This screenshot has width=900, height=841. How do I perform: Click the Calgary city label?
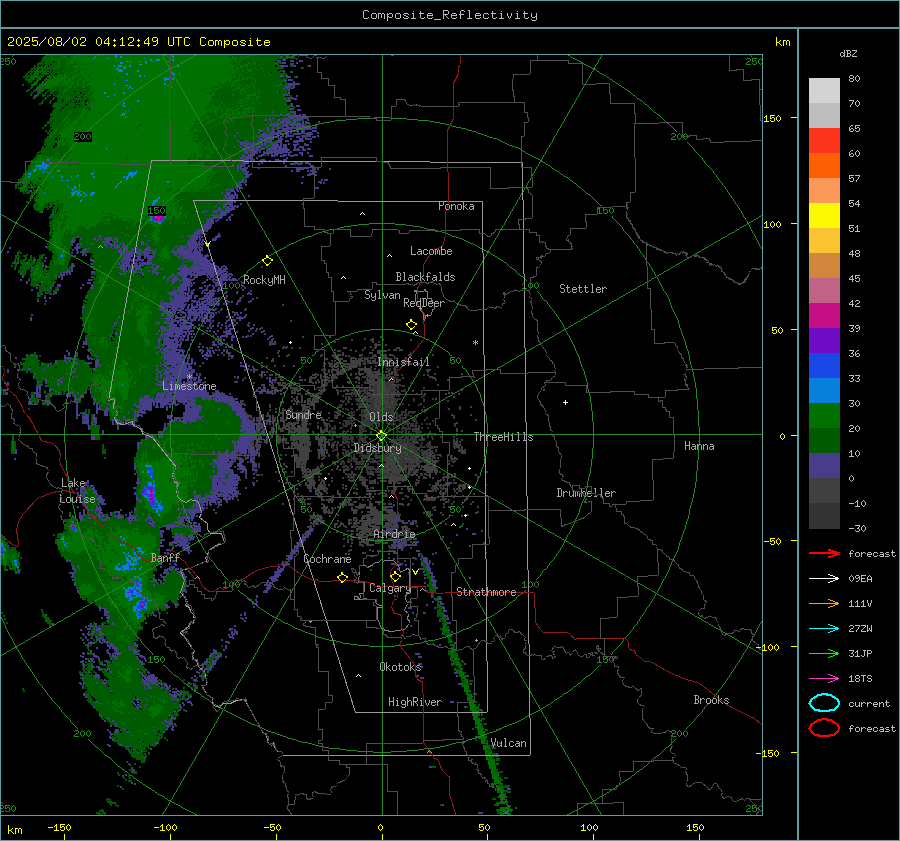tap(390, 588)
